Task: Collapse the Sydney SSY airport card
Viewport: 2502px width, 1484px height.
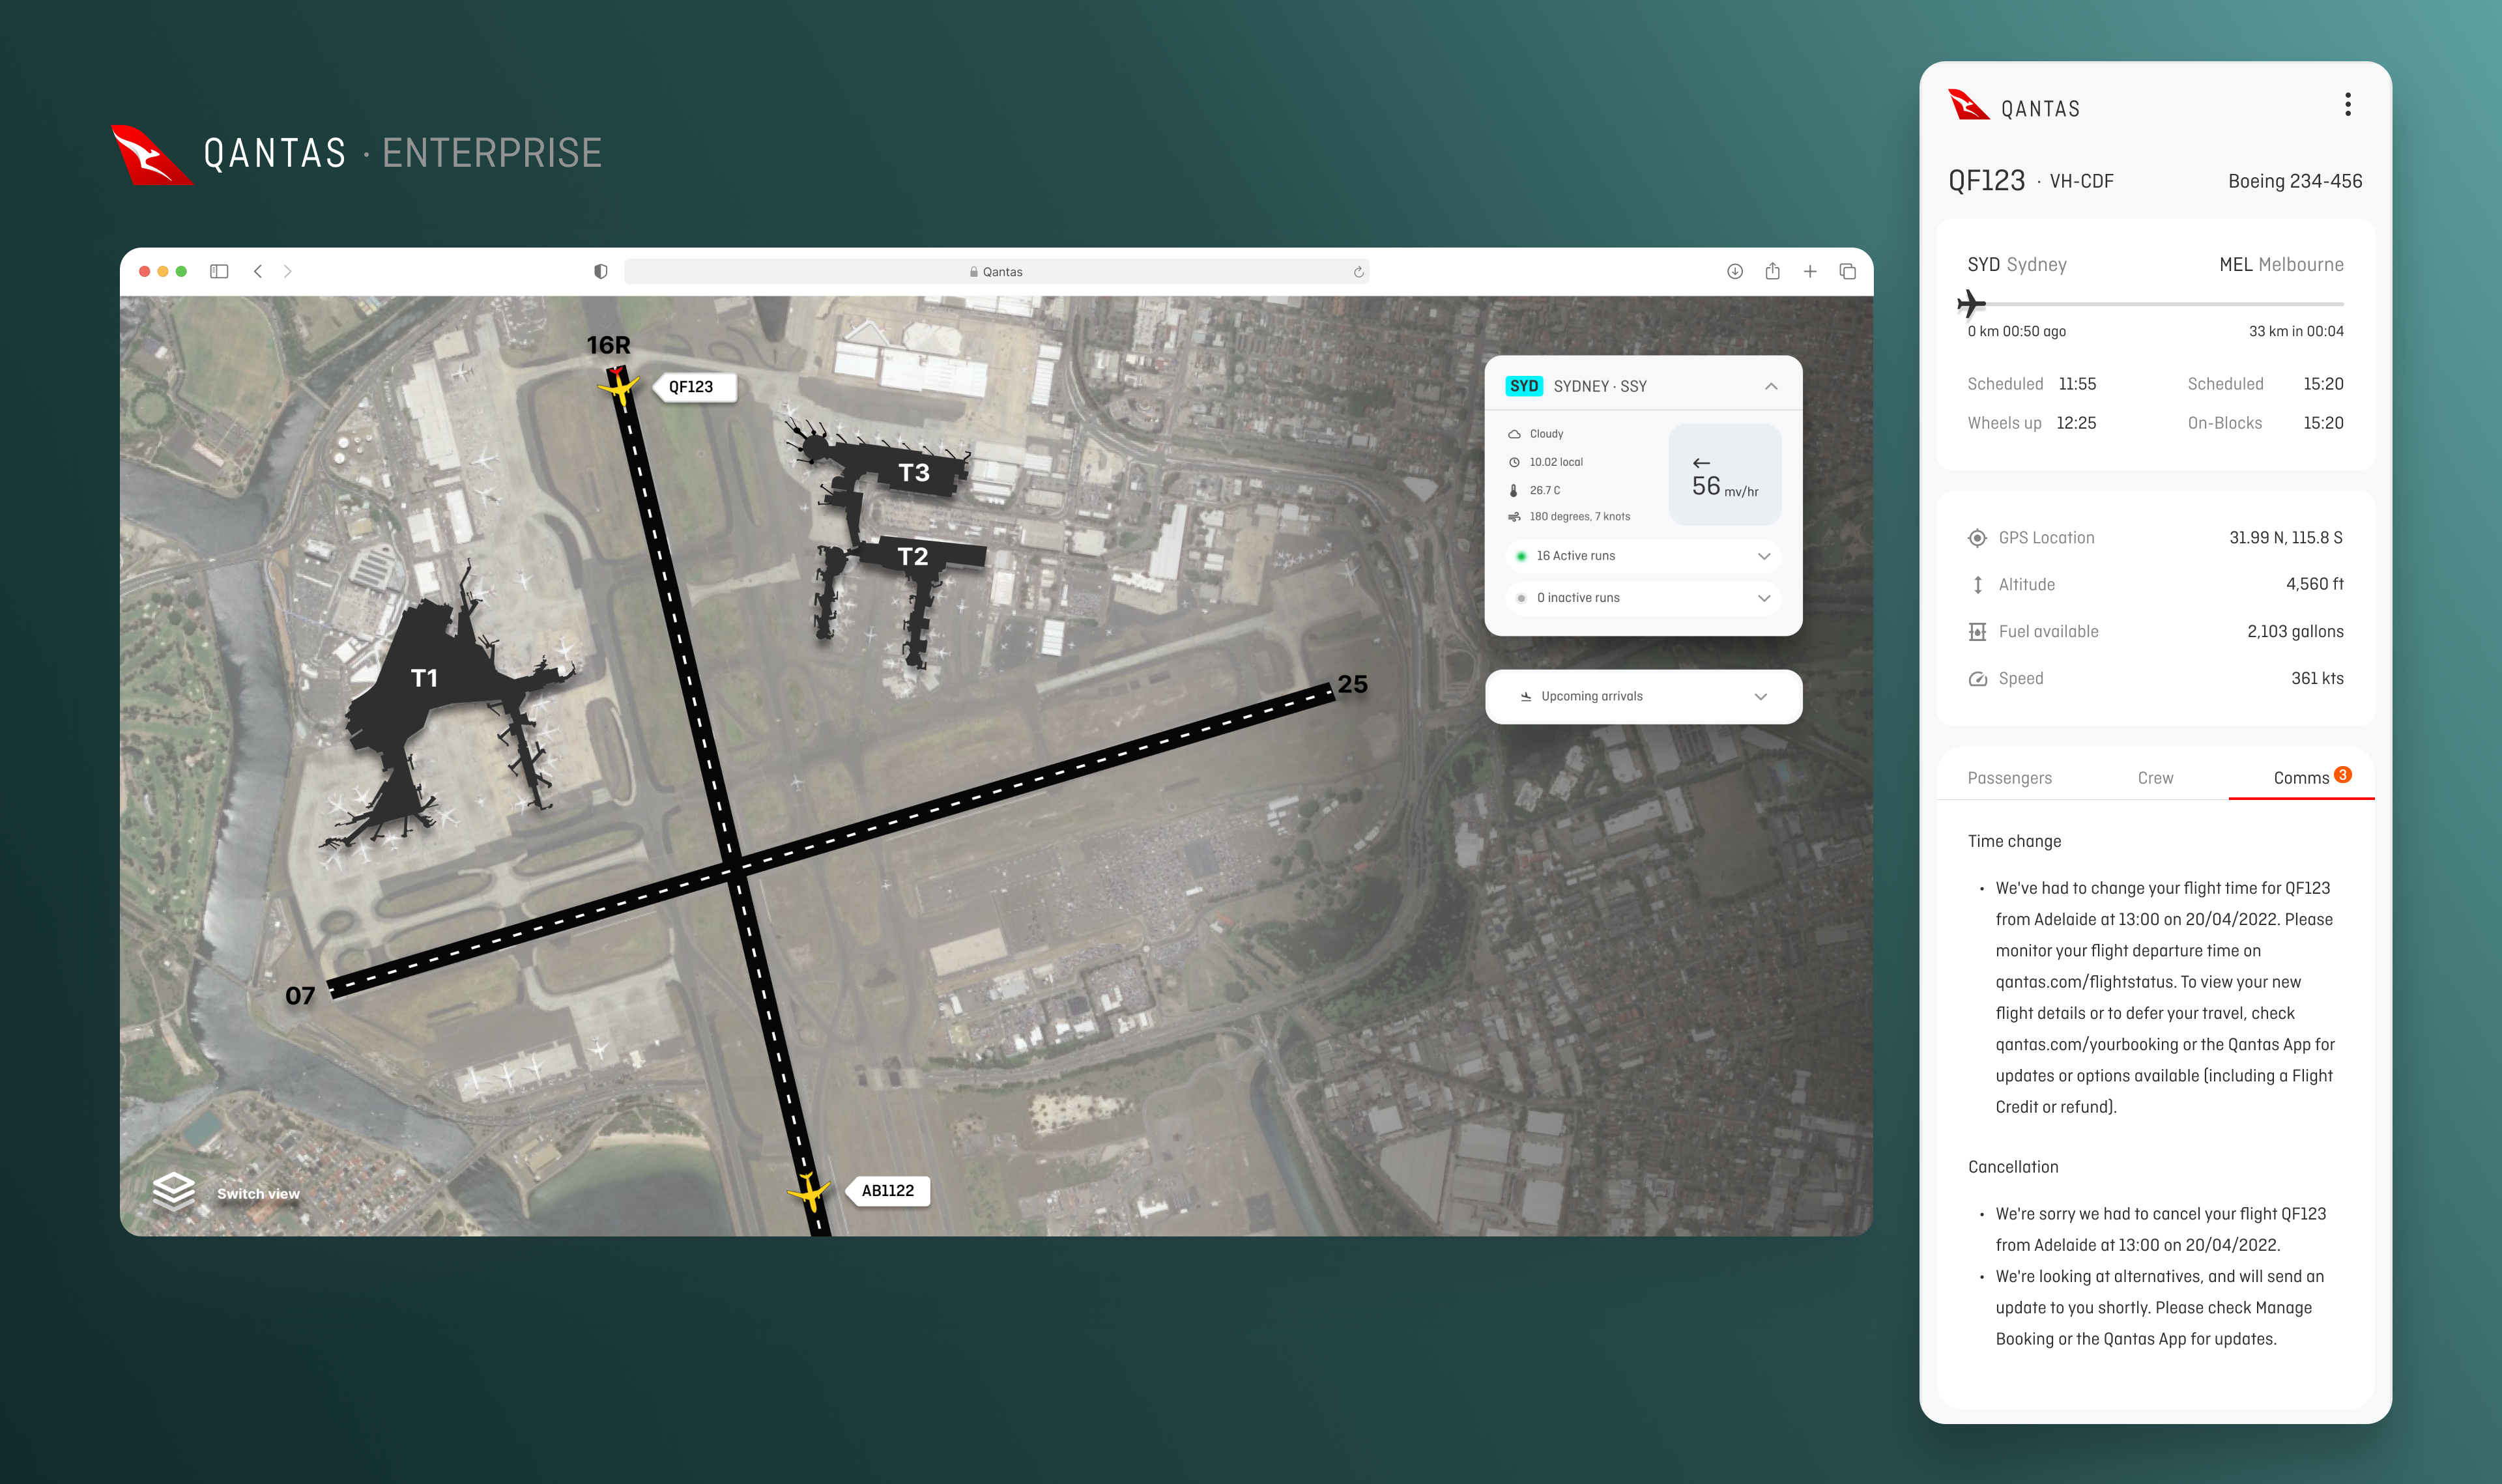Action: pos(1771,386)
